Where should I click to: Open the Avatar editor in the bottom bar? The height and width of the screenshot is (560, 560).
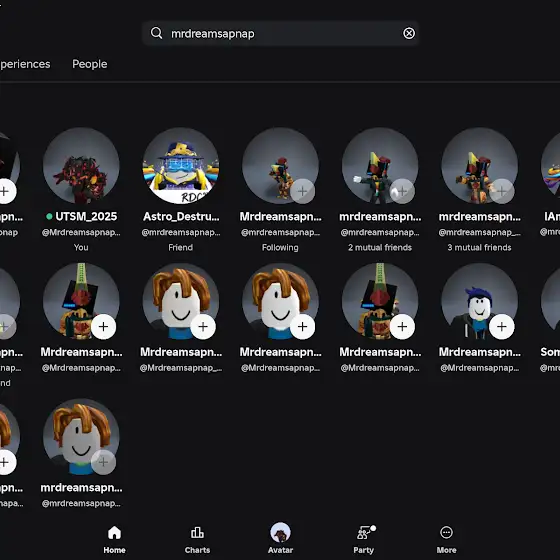point(280,539)
